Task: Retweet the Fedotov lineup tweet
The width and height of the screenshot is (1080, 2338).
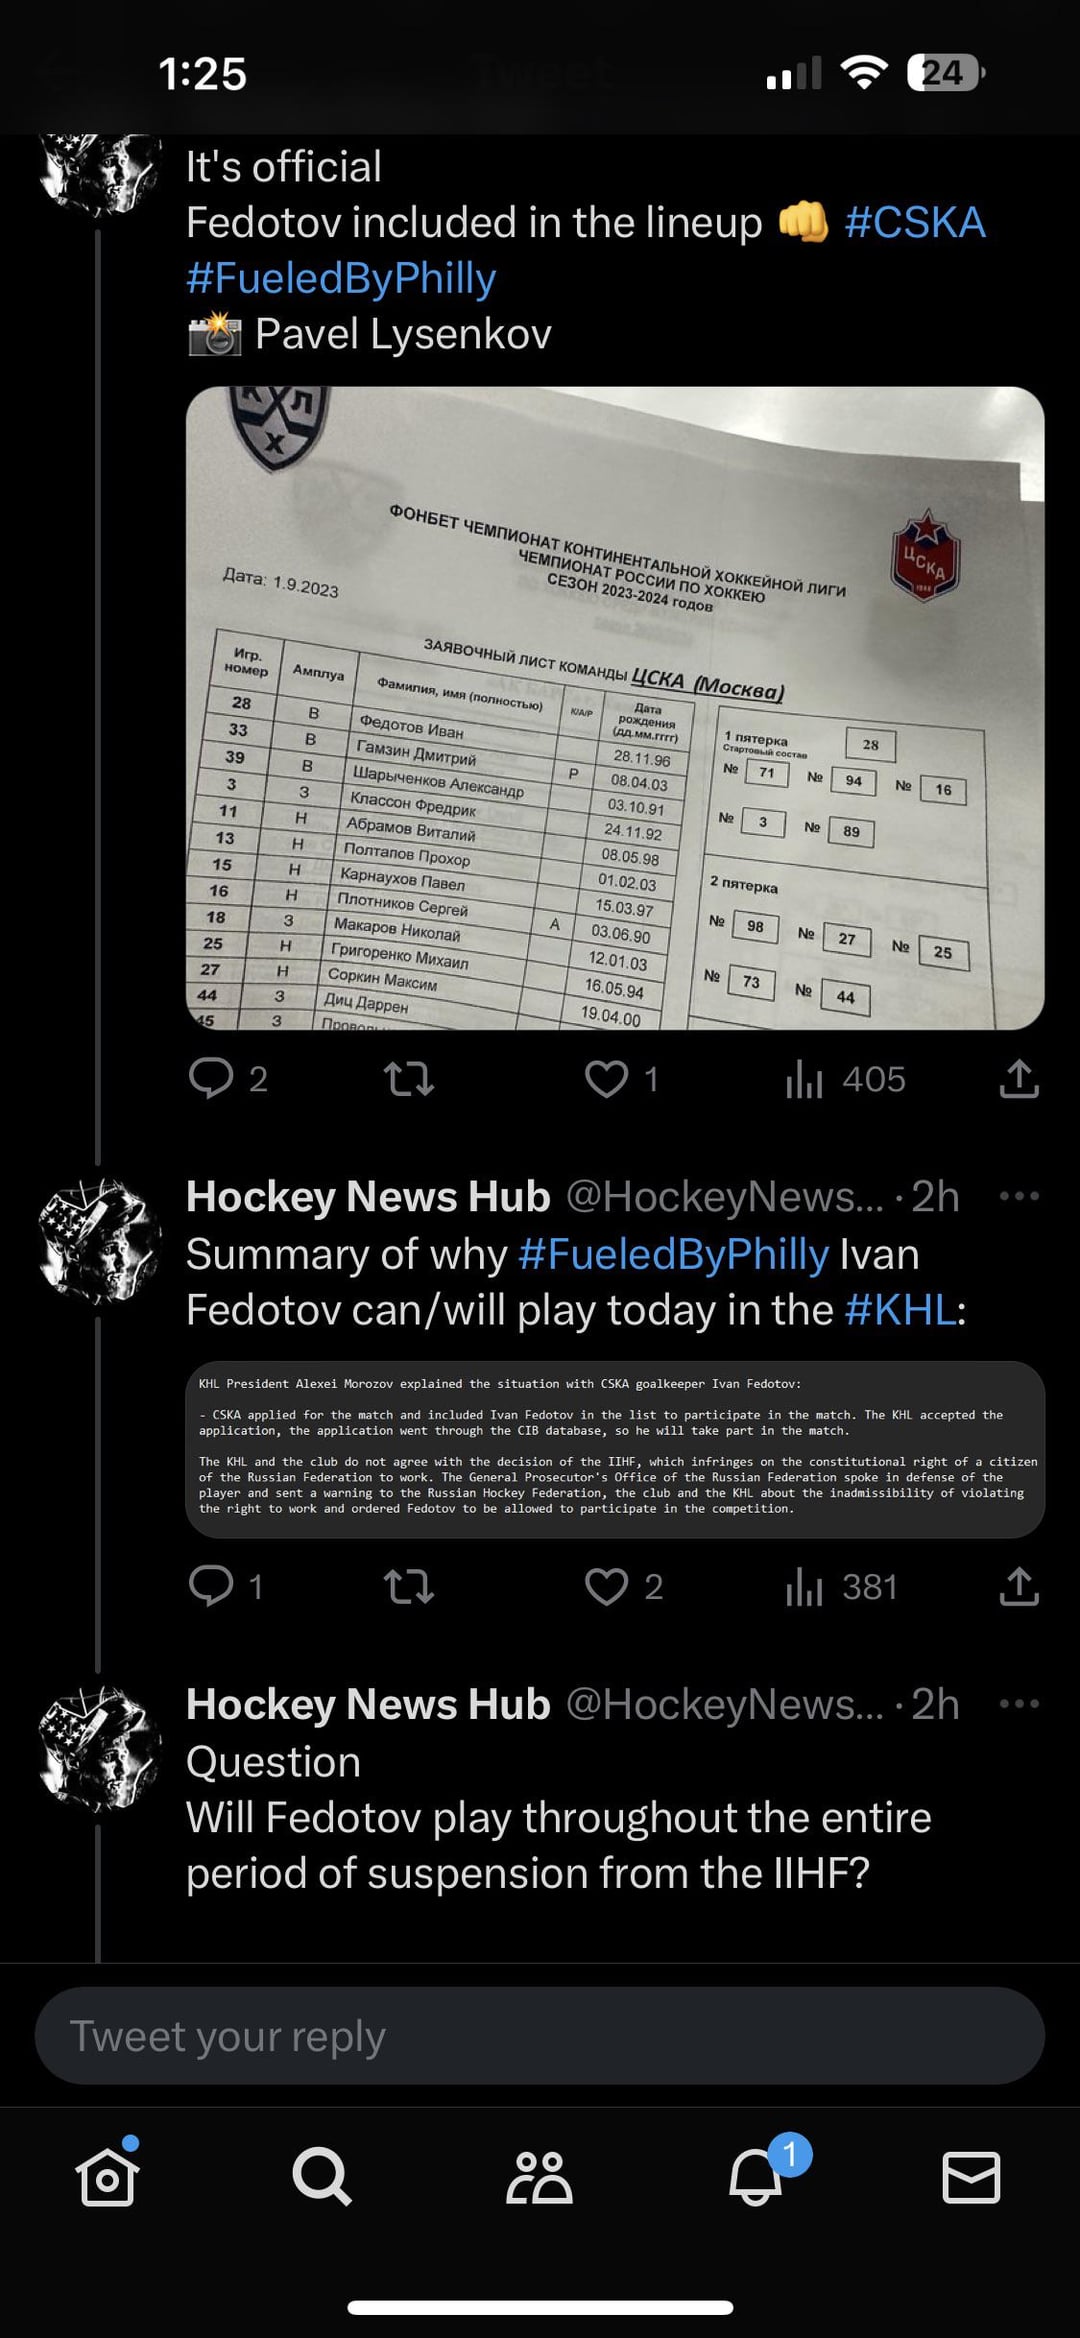Action: tap(409, 1079)
